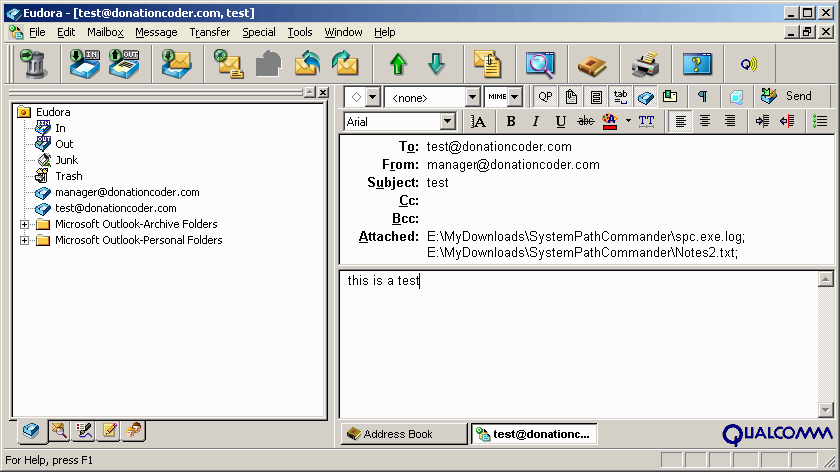This screenshot has height=472, width=840.
Task: Click the Forward toolbar icon
Action: tap(345, 64)
